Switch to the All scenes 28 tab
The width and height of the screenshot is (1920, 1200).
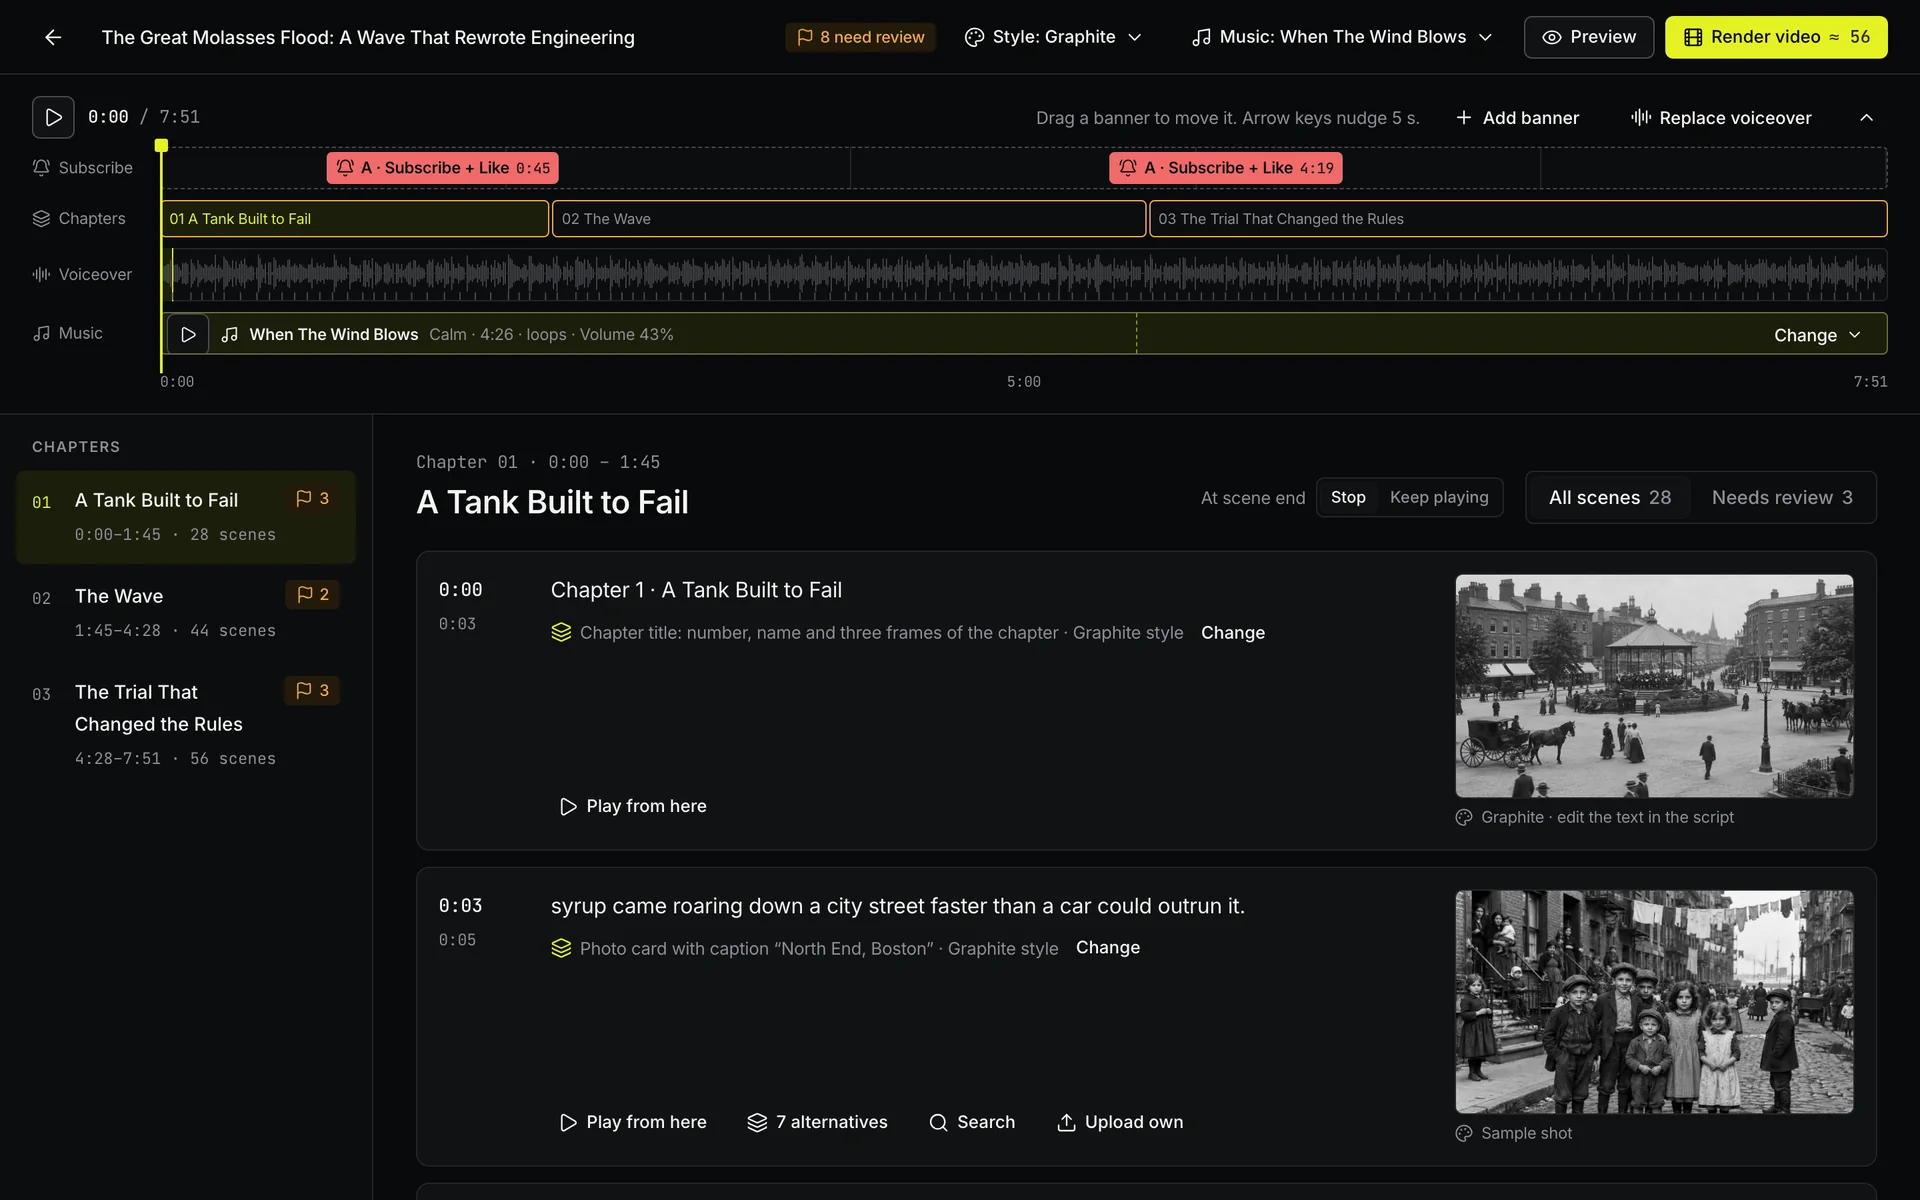click(1610, 497)
